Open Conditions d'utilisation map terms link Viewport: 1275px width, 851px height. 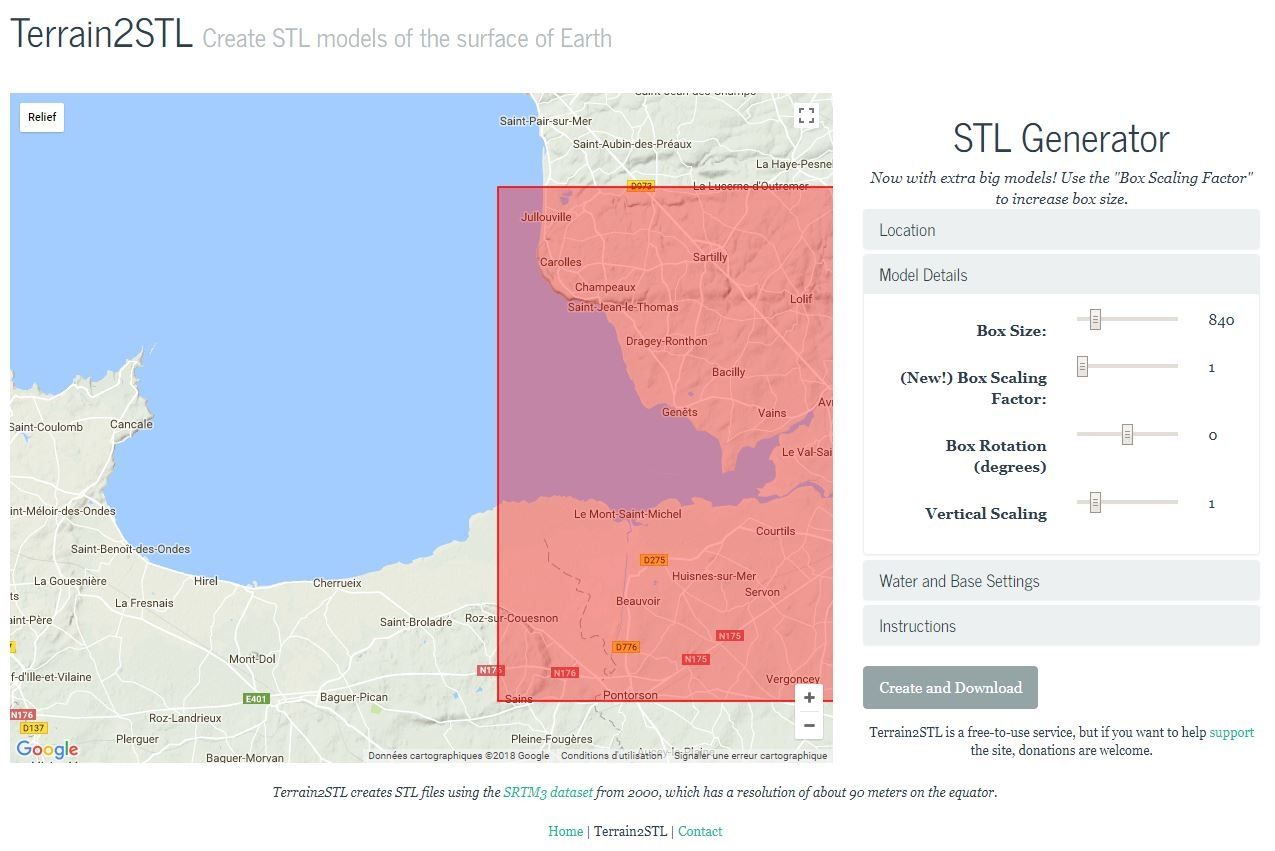611,756
